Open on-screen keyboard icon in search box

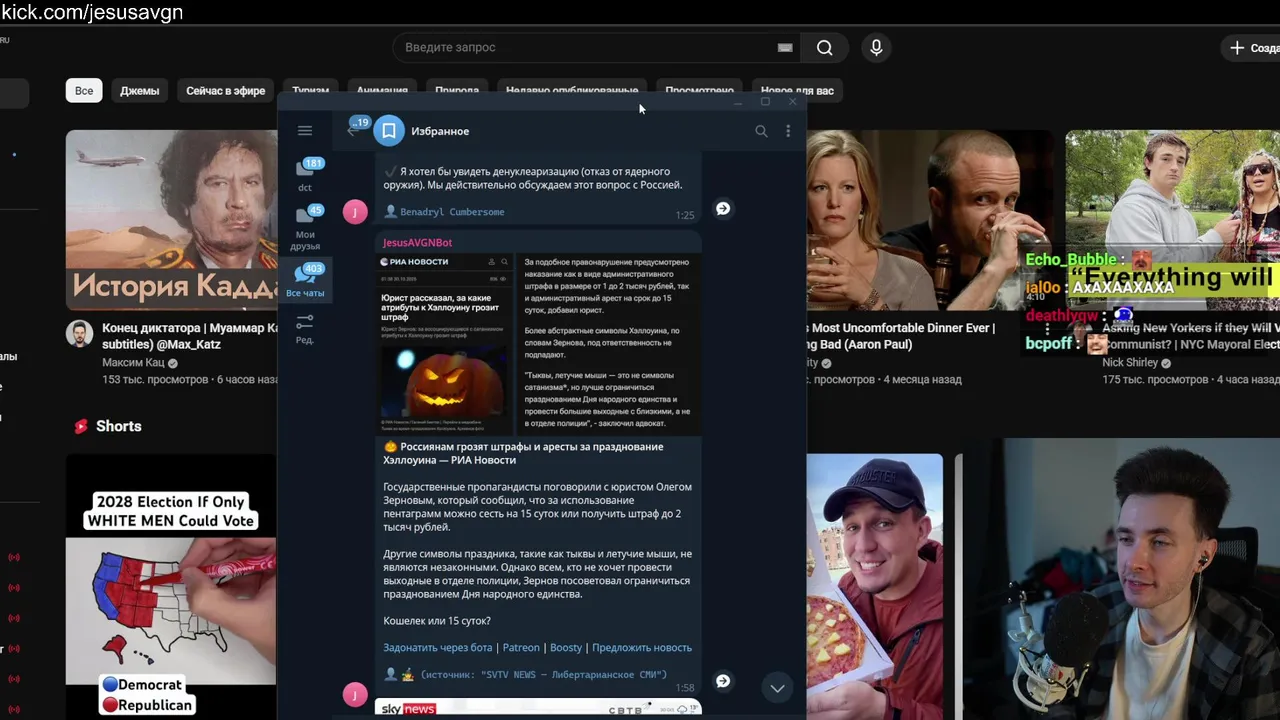click(785, 47)
